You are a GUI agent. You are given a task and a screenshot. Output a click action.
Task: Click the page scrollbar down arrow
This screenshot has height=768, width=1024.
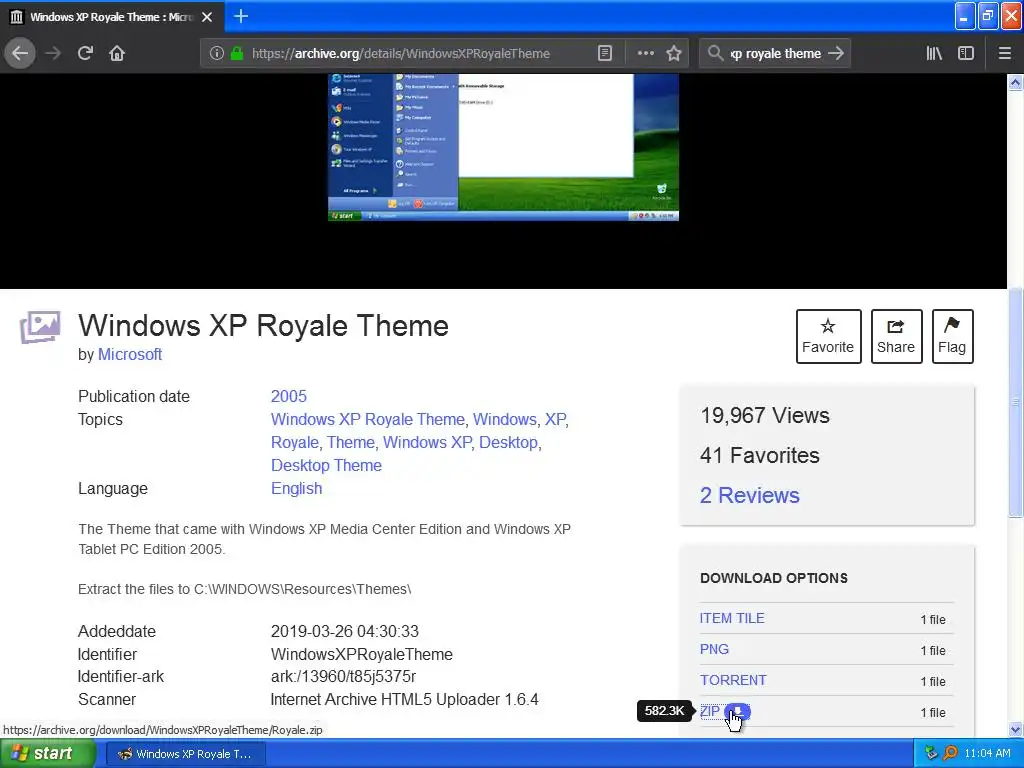pos(1016,729)
